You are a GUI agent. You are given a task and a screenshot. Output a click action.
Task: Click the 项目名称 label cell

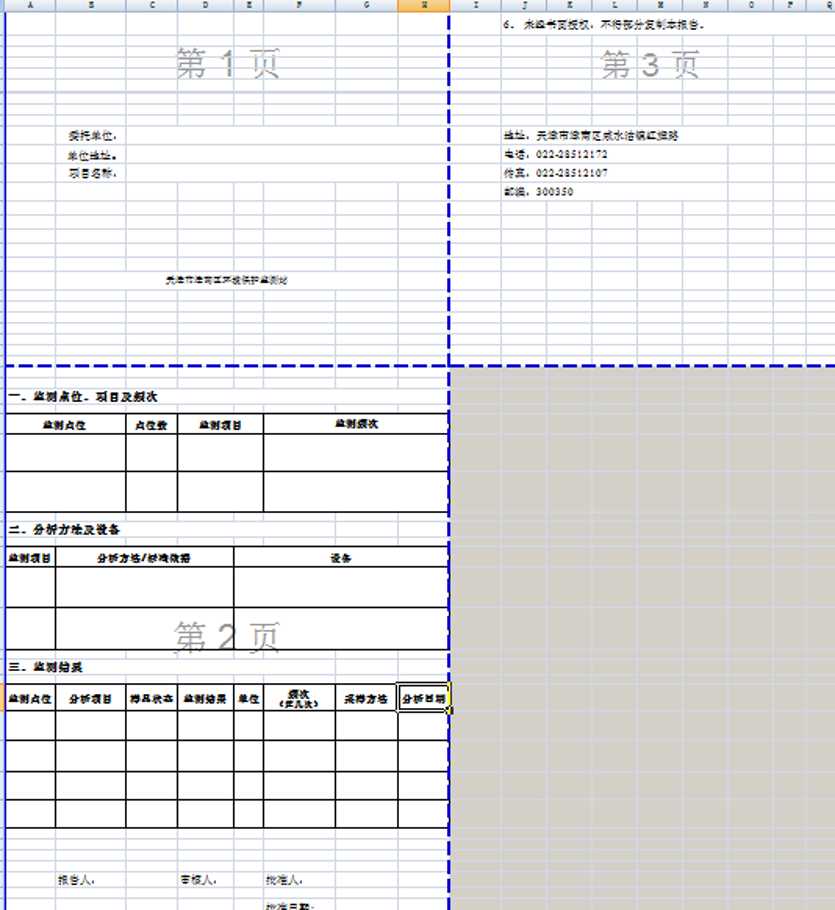coord(92,173)
